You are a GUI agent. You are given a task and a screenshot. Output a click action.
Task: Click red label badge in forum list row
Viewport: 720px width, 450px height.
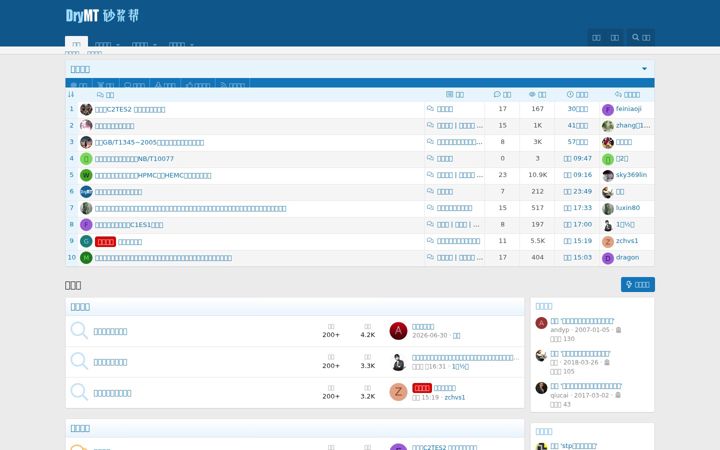[422, 388]
